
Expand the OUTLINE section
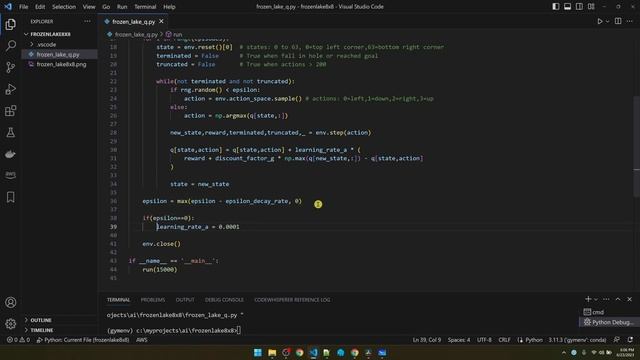coord(41,320)
